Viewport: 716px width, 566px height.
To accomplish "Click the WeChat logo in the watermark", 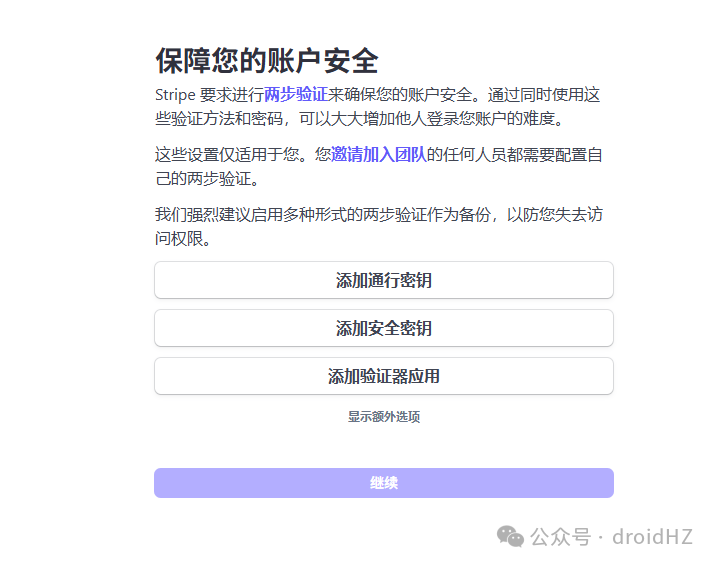I will coord(510,536).
